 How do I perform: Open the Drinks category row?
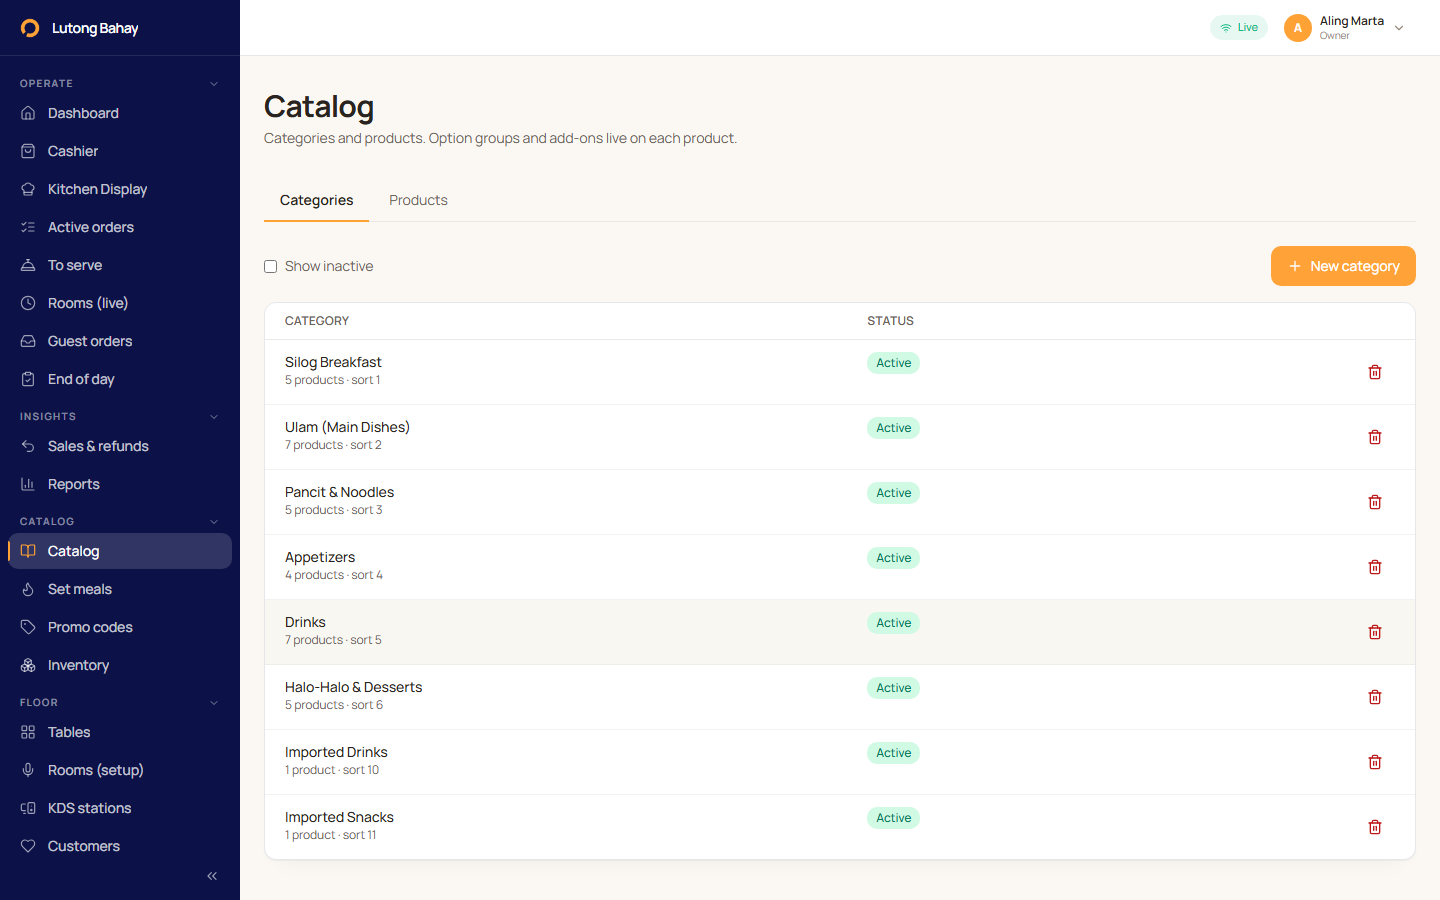pyautogui.click(x=840, y=632)
